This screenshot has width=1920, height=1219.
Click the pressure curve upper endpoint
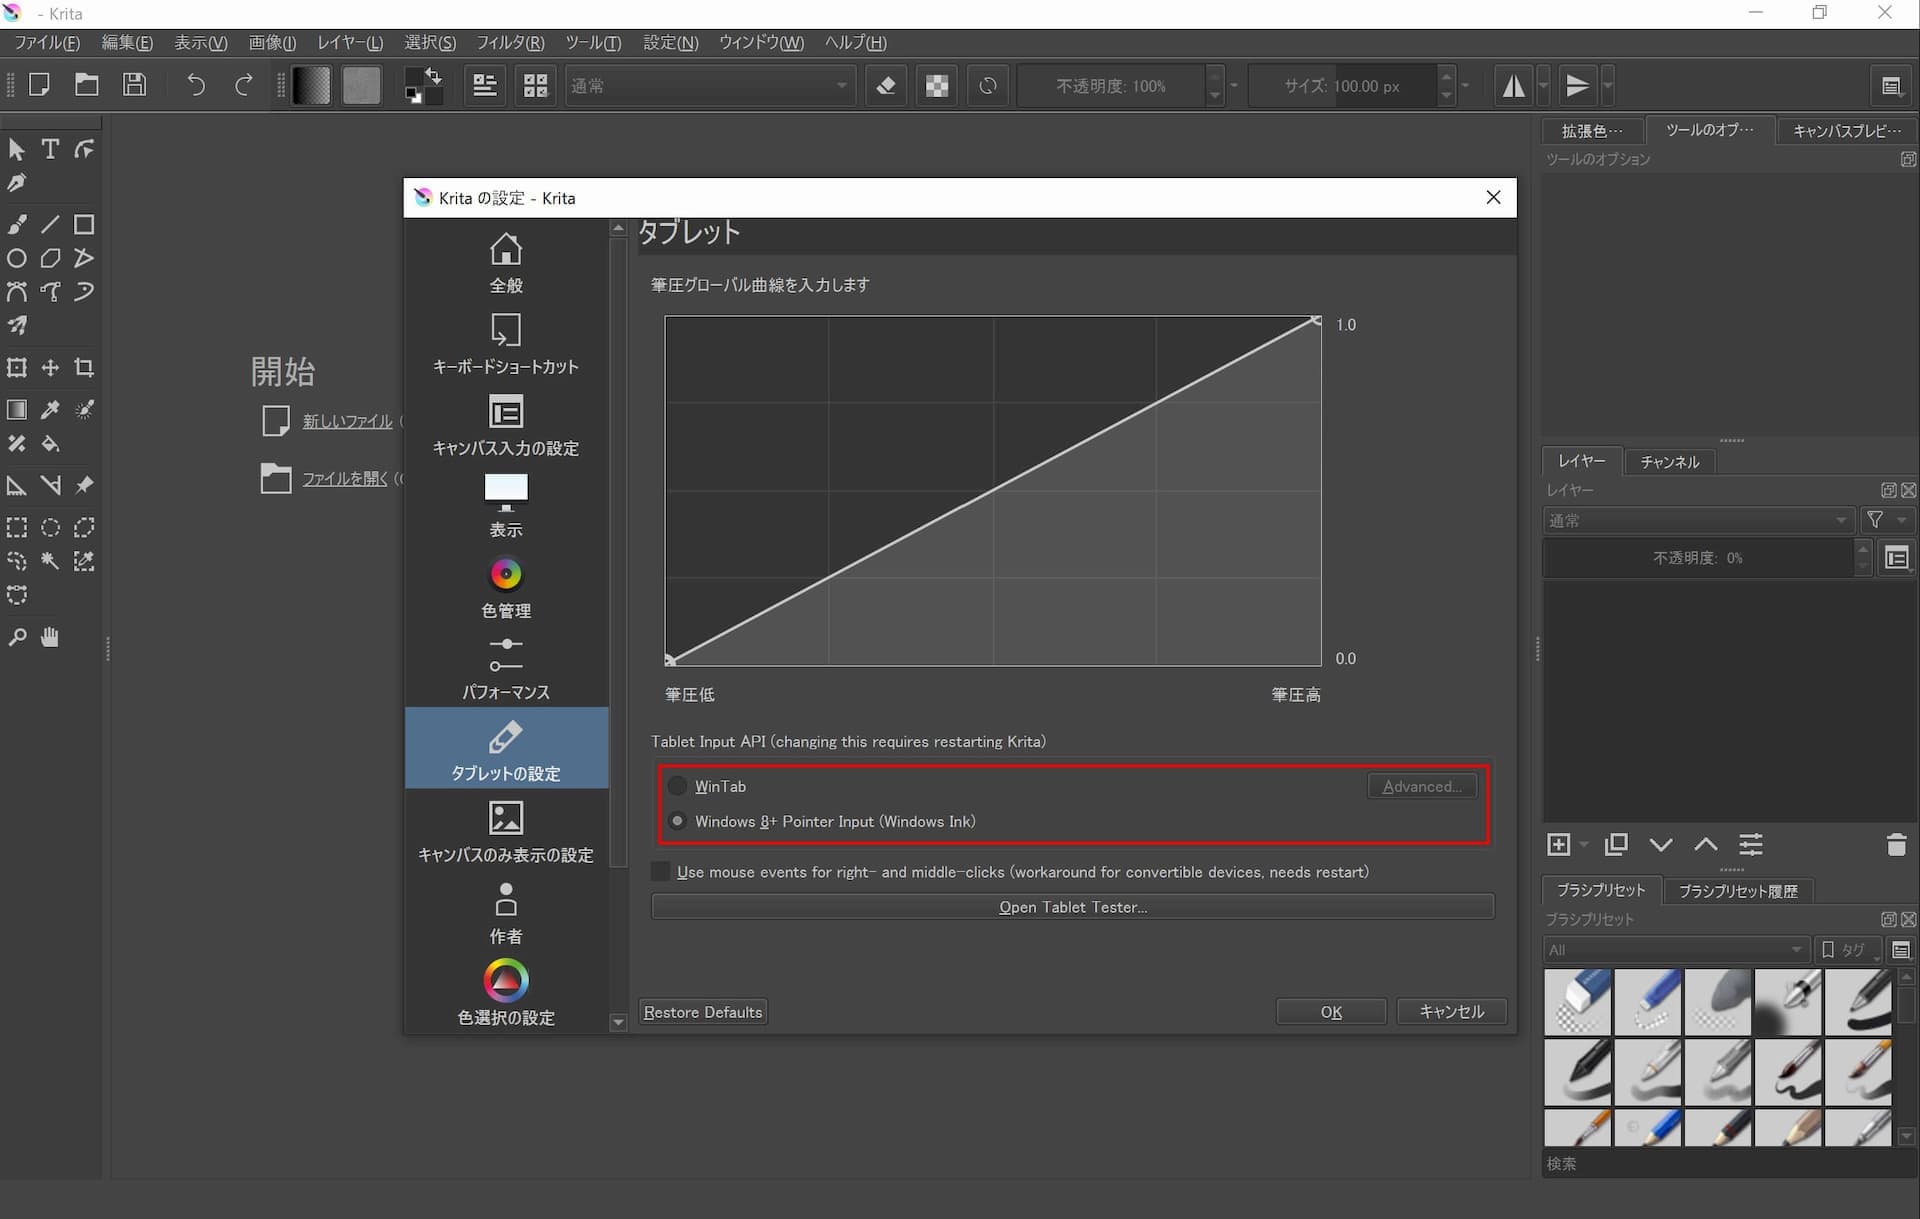tap(1315, 321)
